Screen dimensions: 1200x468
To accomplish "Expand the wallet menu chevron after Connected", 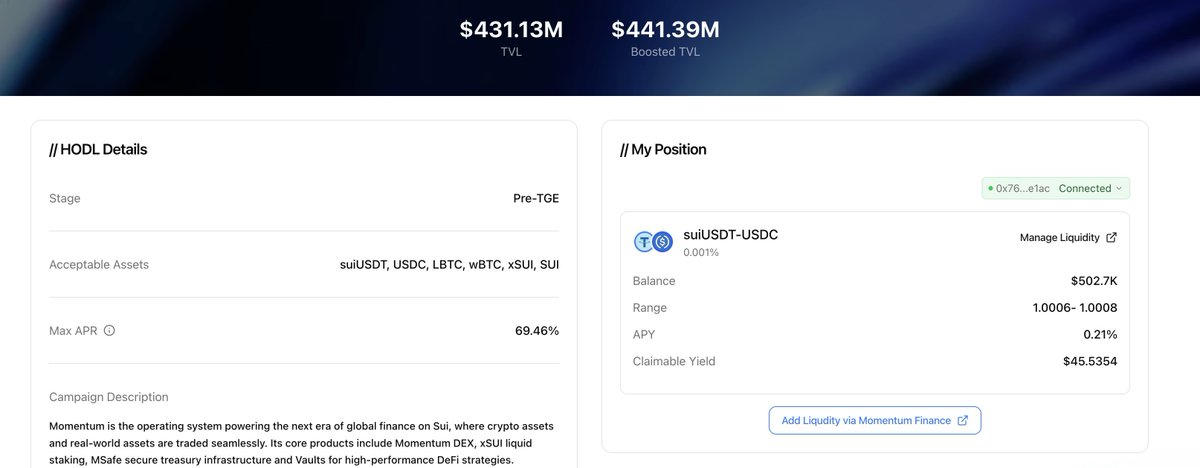I will click(x=1119, y=188).
